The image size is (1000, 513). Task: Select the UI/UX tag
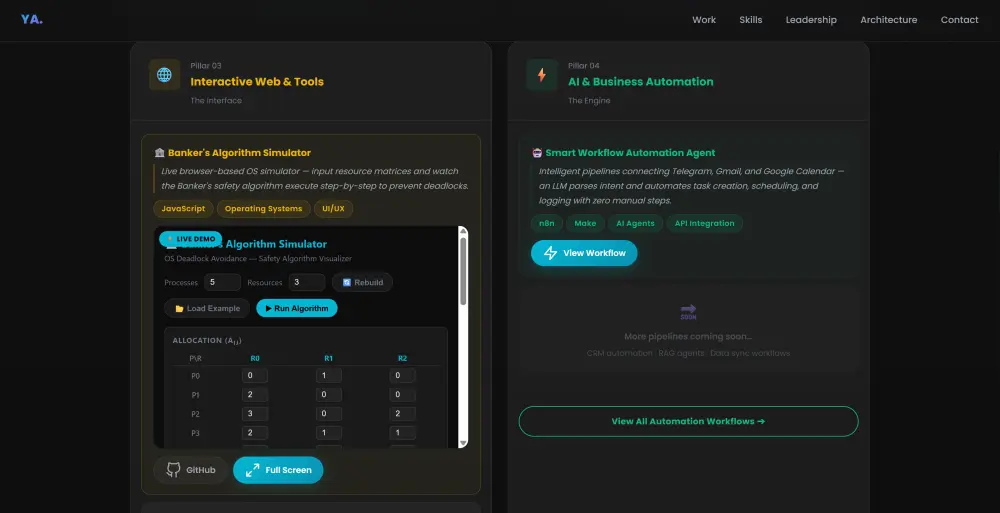[x=333, y=209]
